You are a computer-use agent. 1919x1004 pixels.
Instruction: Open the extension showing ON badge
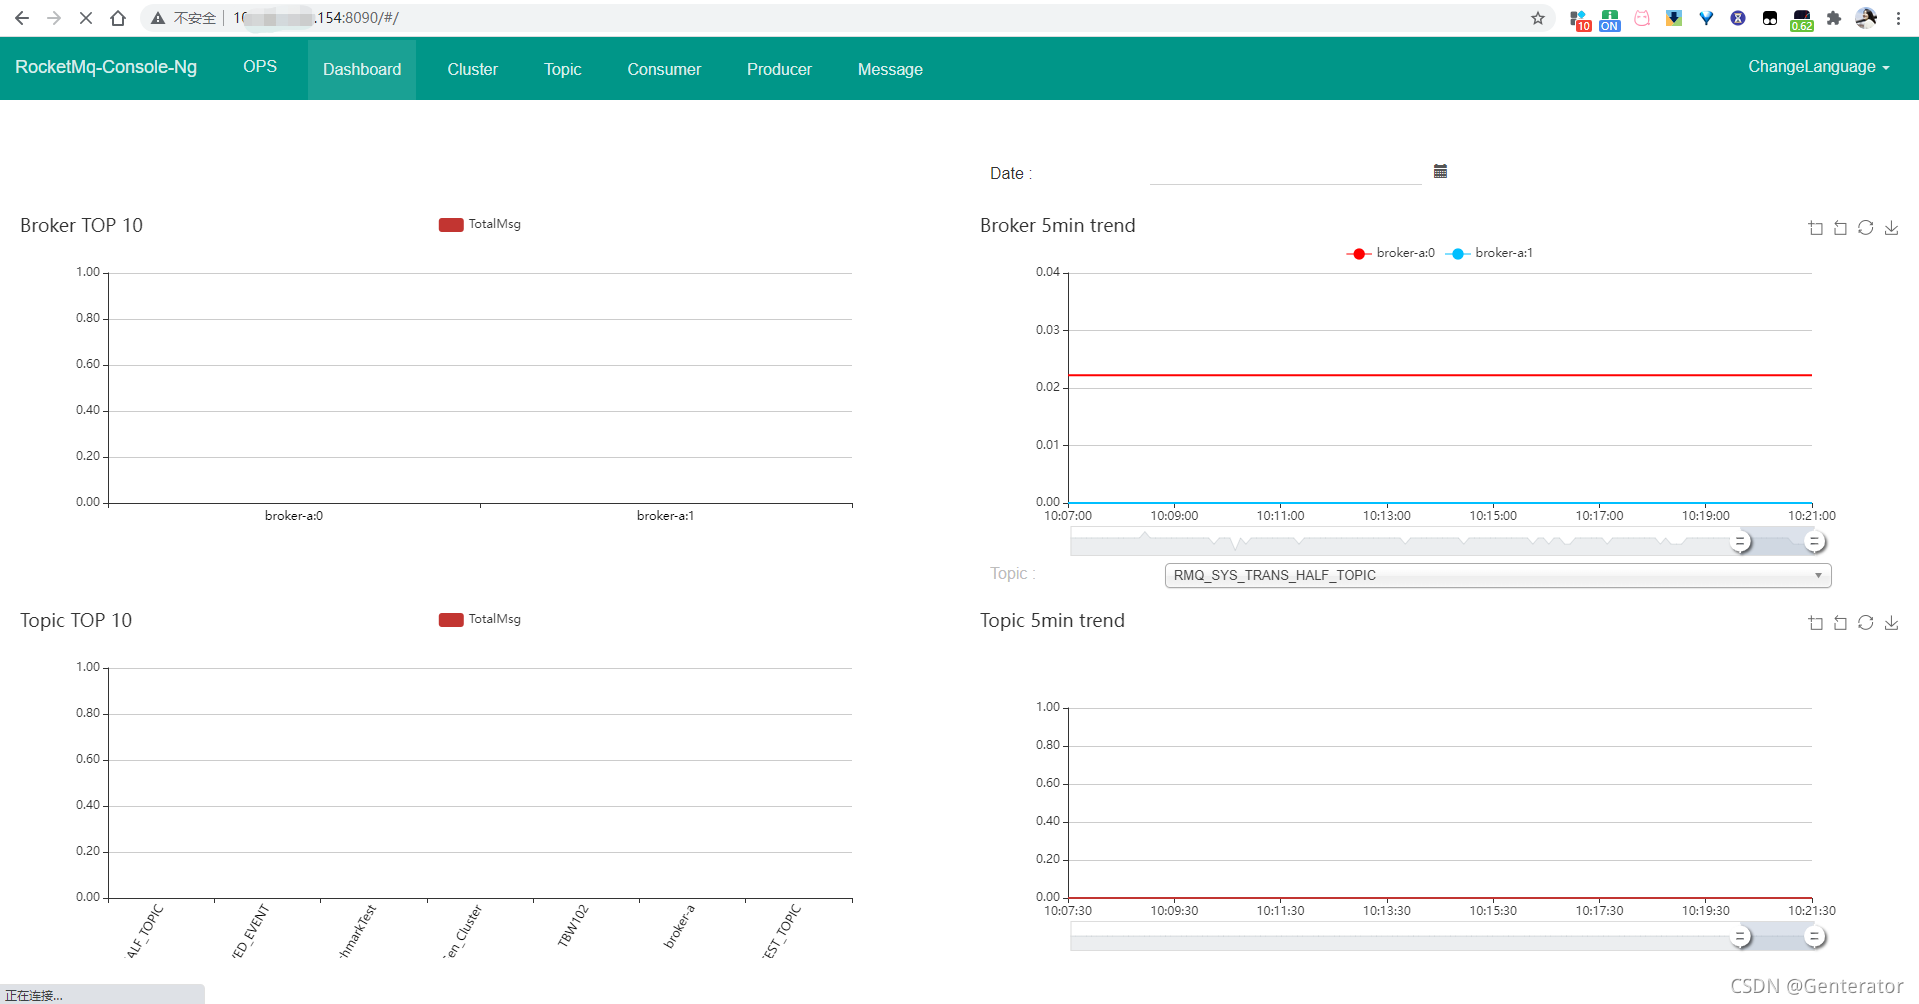point(1610,19)
